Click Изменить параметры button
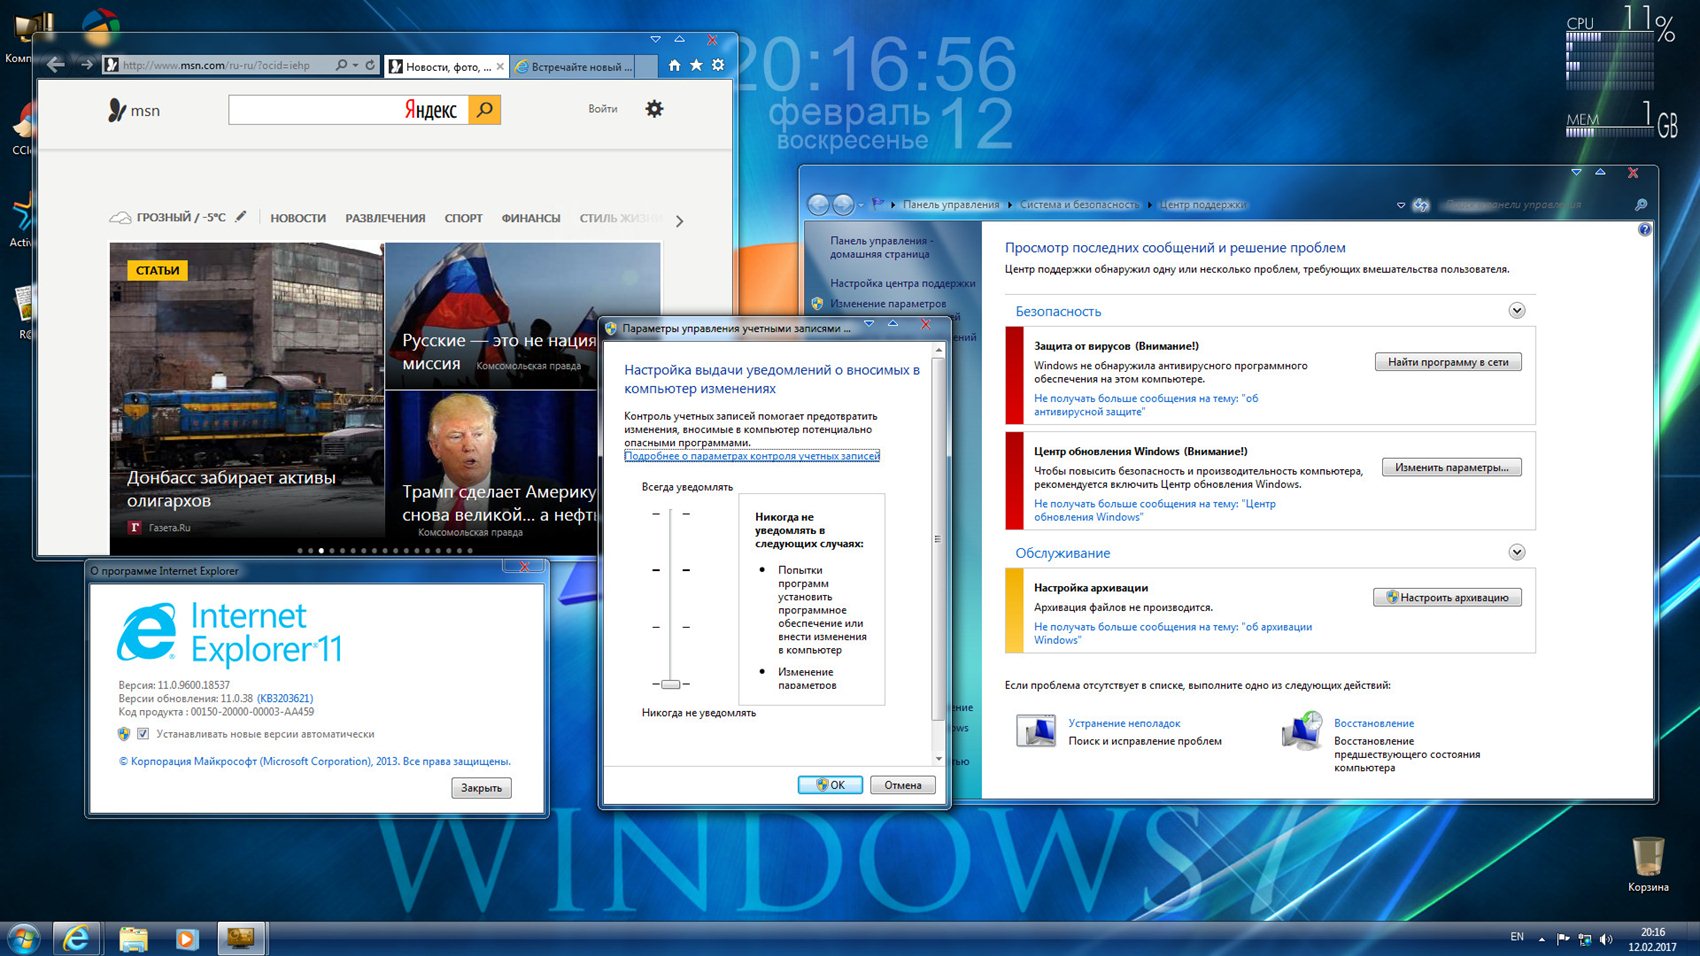Screen dimensions: 1700x956 [x=1452, y=467]
